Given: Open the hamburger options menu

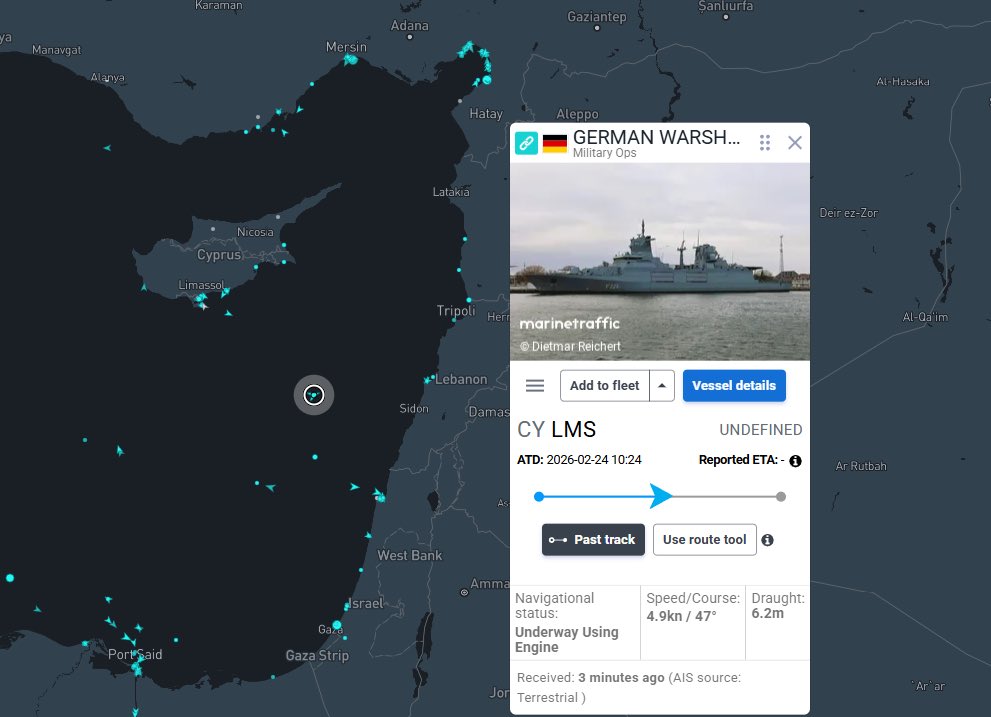Looking at the screenshot, I should [x=534, y=385].
